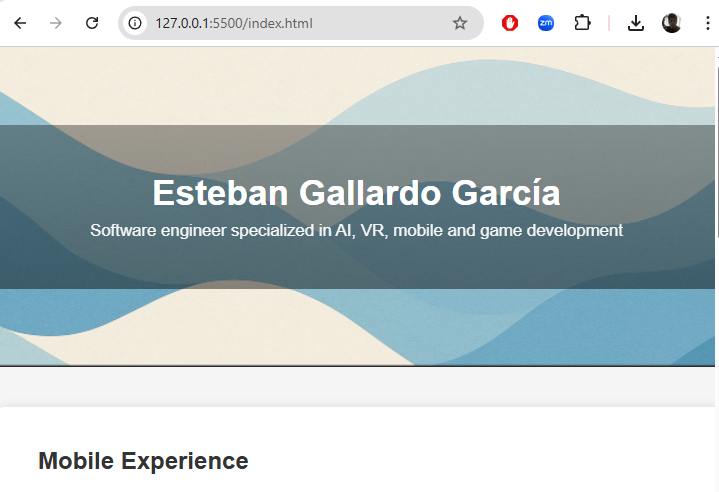The width and height of the screenshot is (719, 492).
Task: Click the gray gap above the Mobile Experience card
Action: (356, 386)
